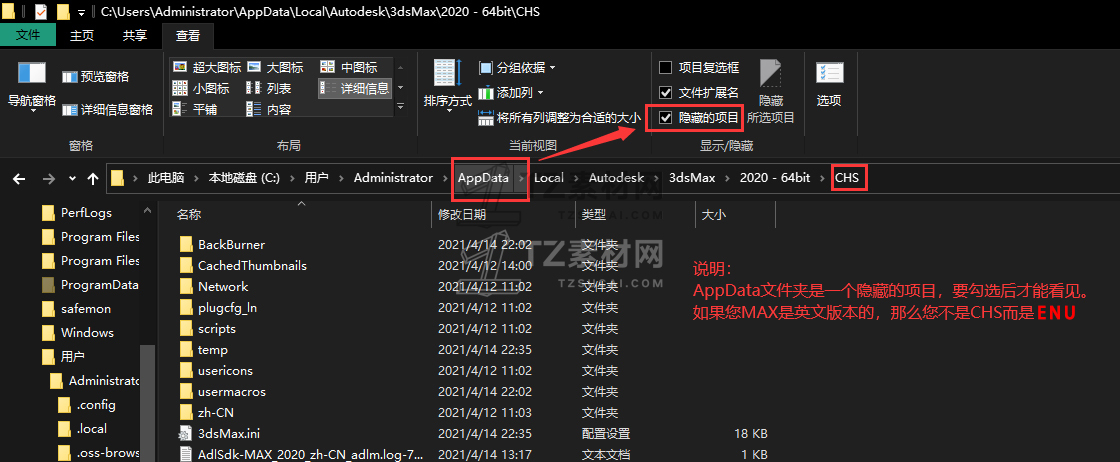The image size is (1120, 462).
Task: Select Extra large icons (超大图标) layout
Action: point(207,67)
